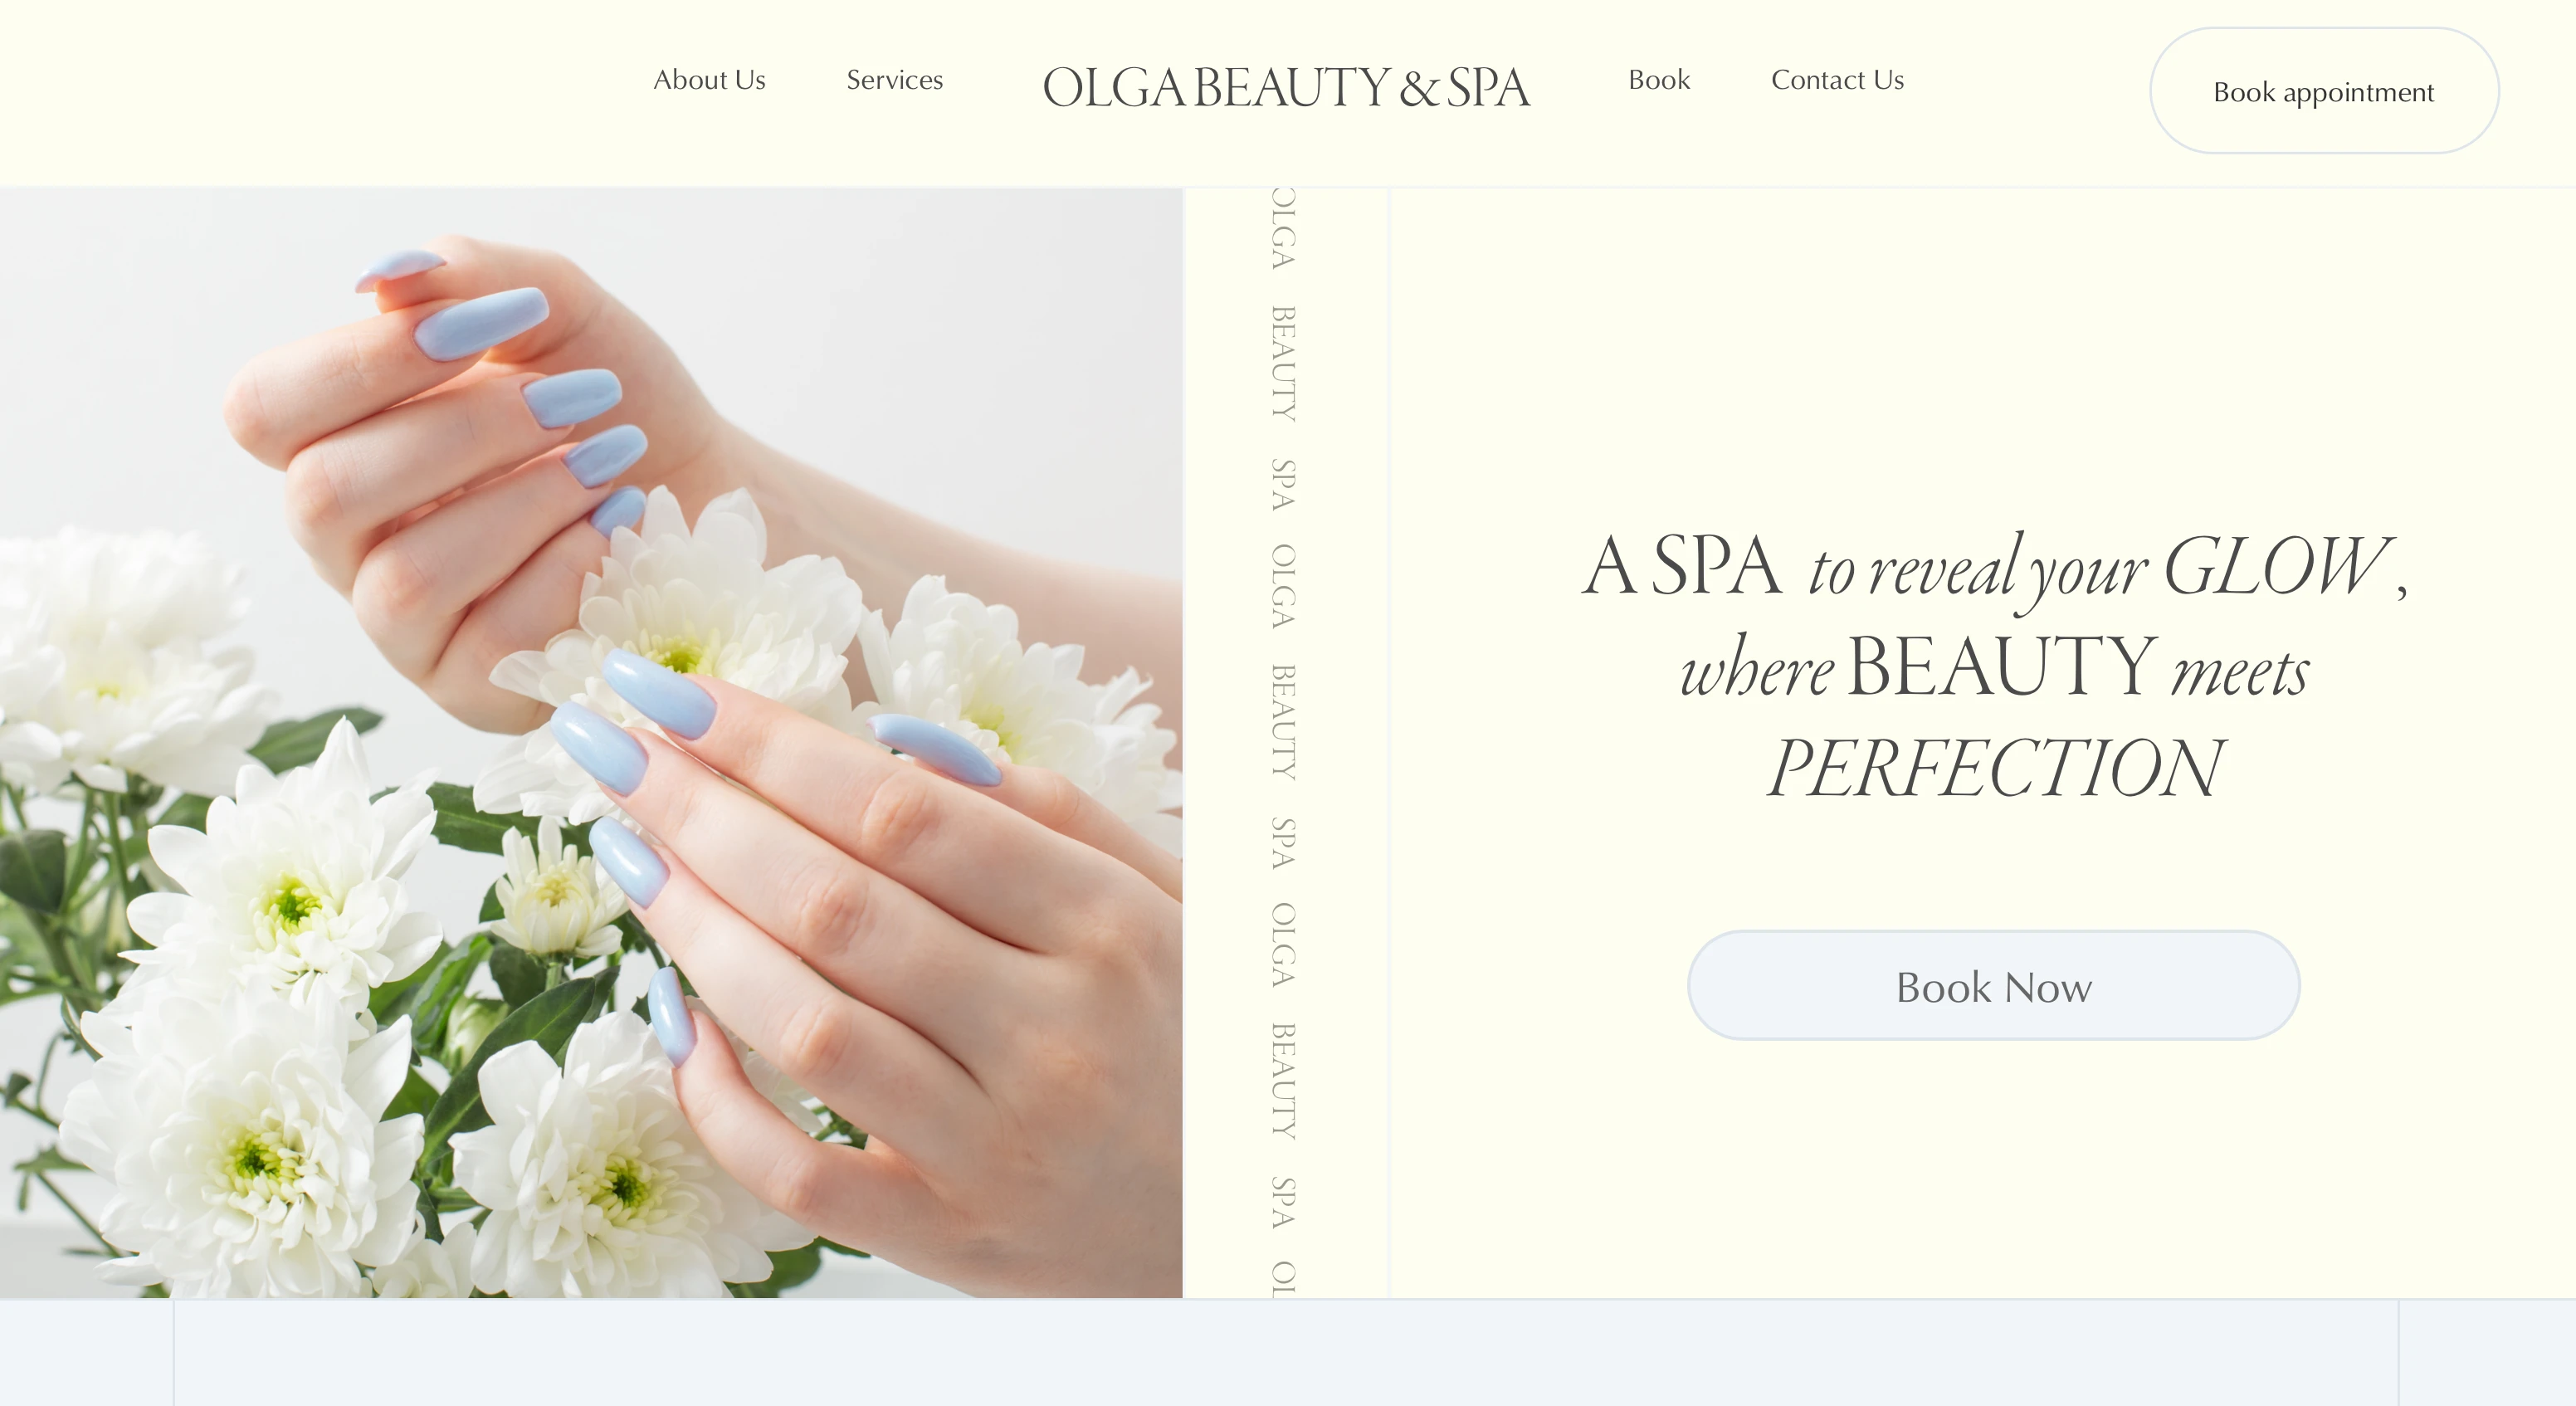Click the italic word GLOW in headline
2576x1406 pixels.
point(2276,566)
